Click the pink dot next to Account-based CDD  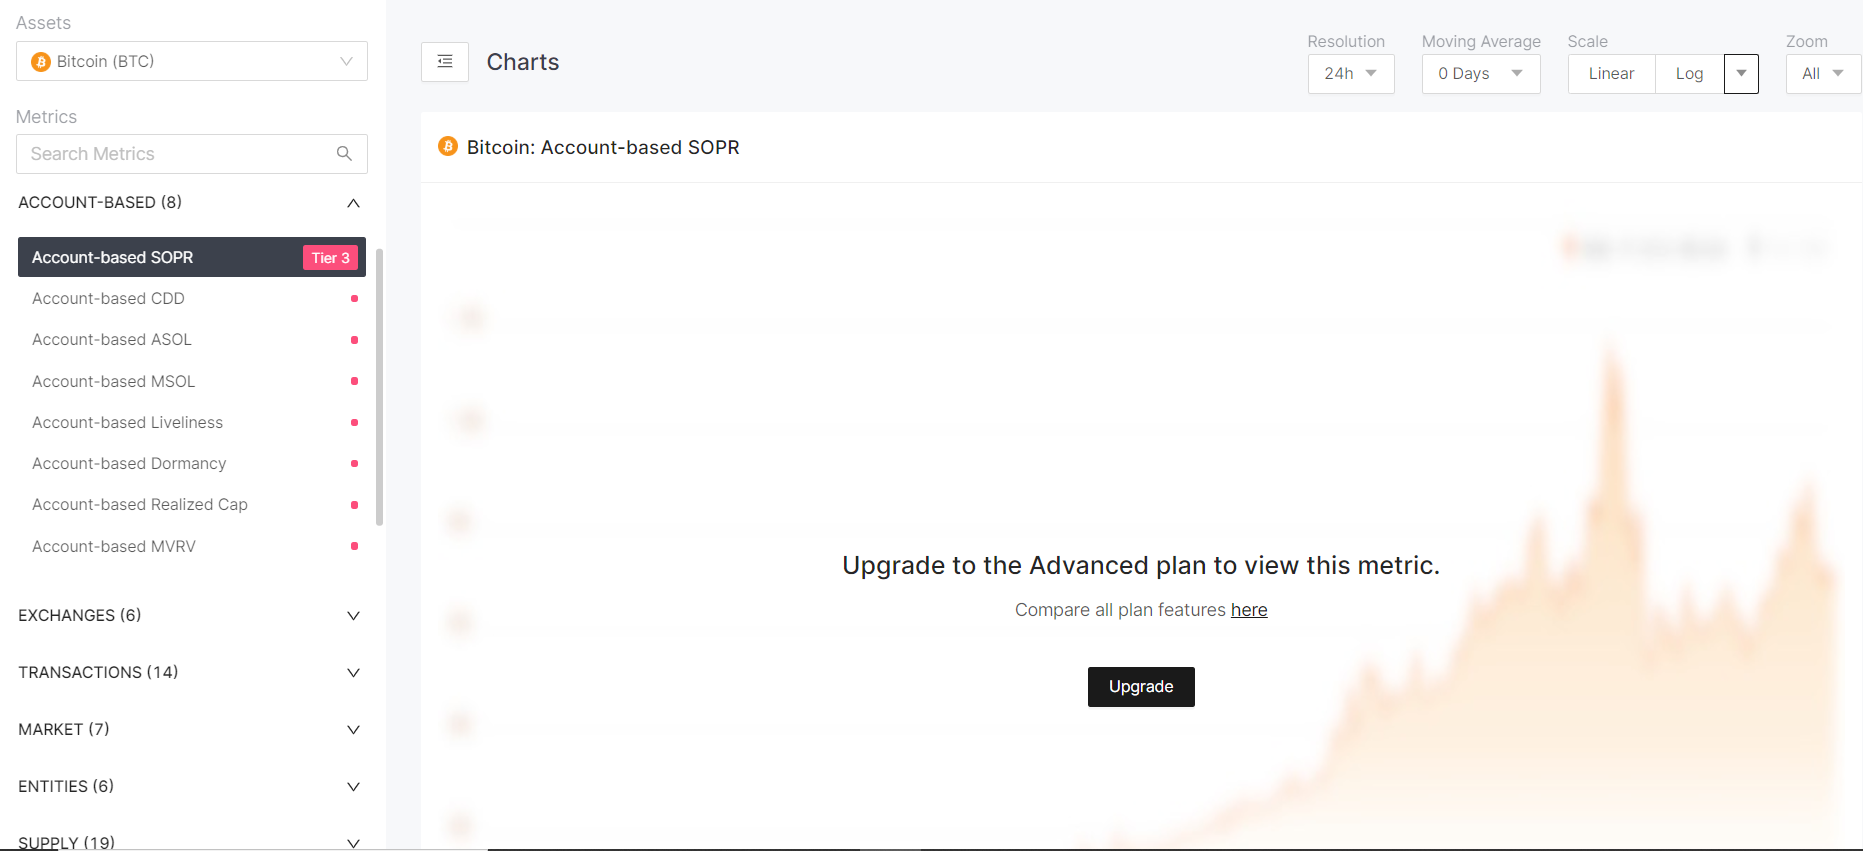[x=354, y=299]
